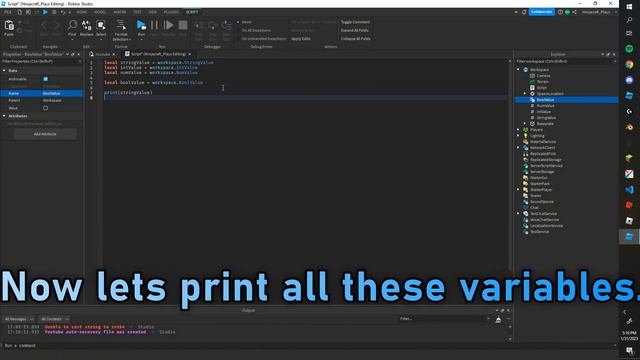Toggle the Archivable checkbox
Screen dimensions: 640x360
coord(46,79)
